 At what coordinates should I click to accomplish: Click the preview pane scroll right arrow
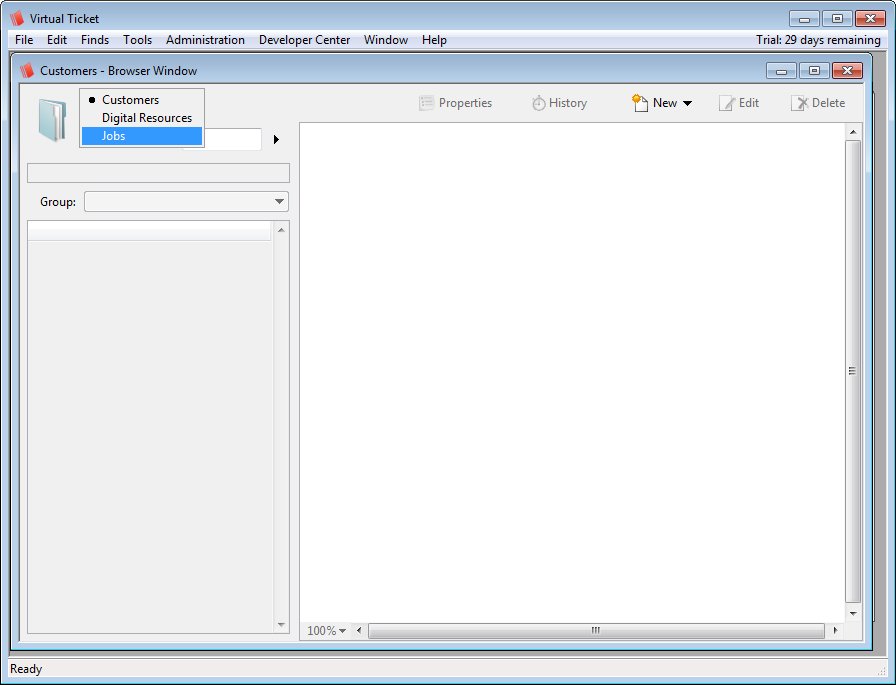835,631
